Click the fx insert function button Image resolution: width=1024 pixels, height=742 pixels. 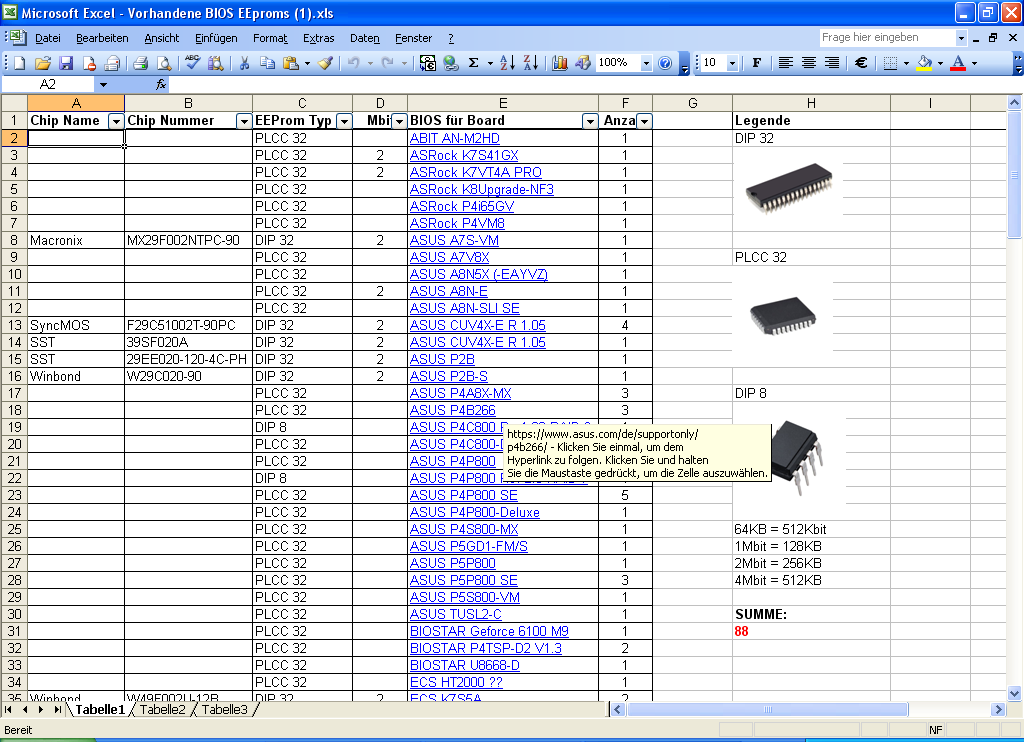coord(161,84)
